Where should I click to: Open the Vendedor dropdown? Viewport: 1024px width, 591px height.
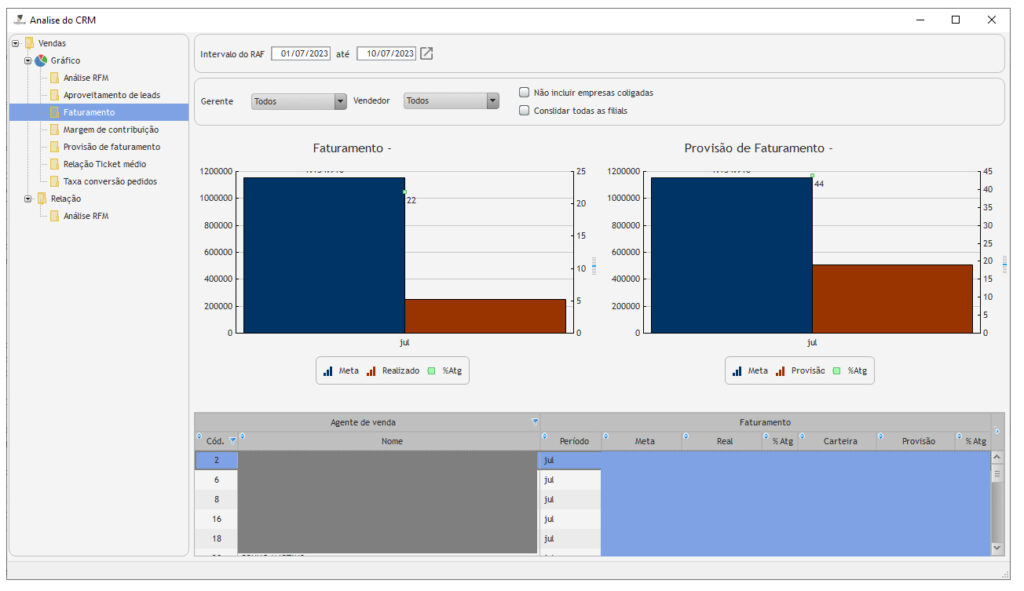[x=492, y=101]
